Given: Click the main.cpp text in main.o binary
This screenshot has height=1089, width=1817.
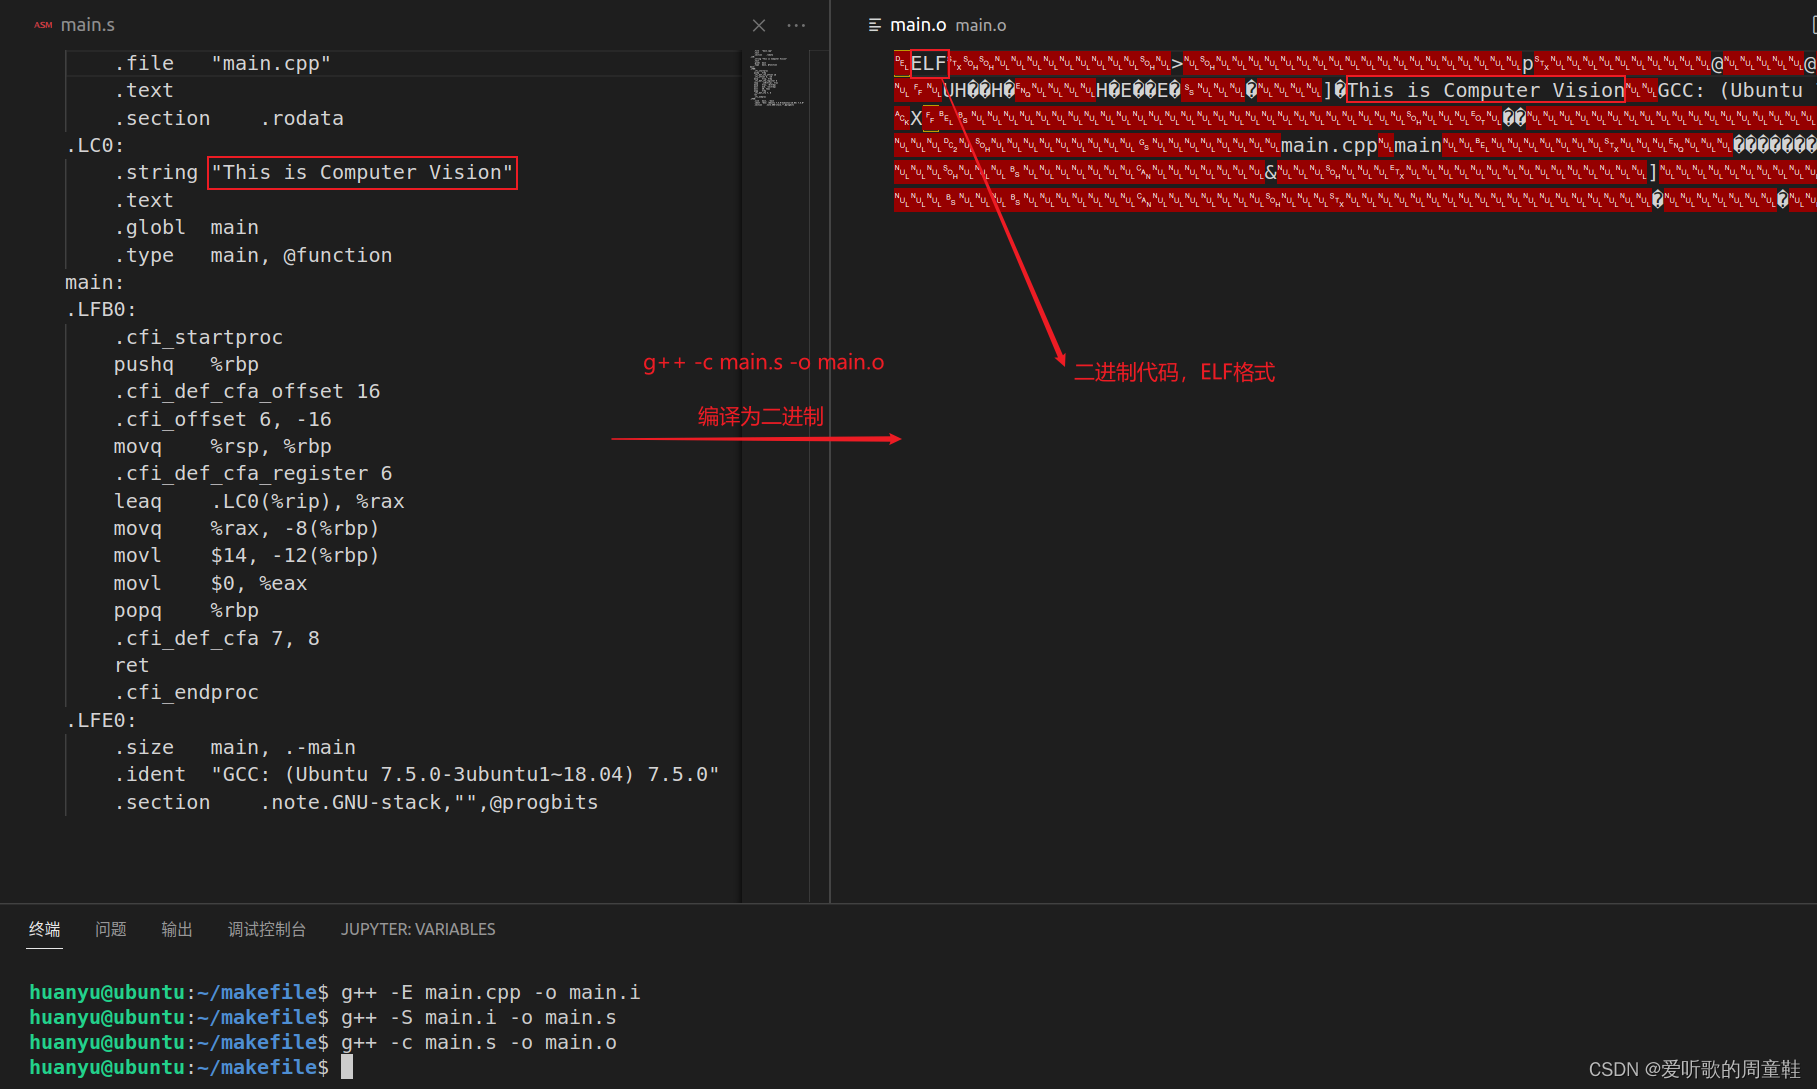Looking at the screenshot, I should [x=1329, y=146].
